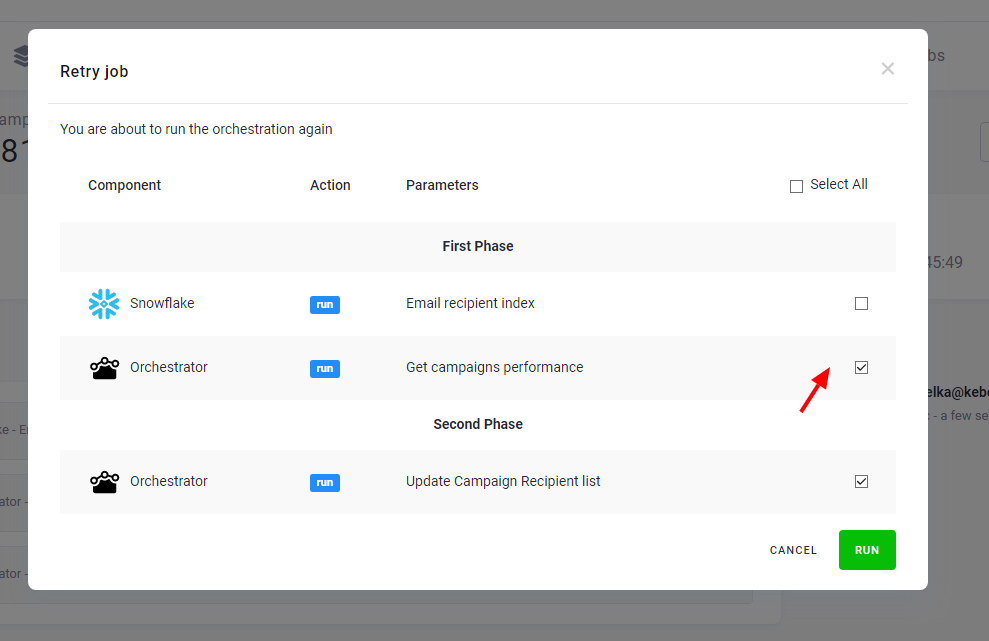
Task: Open the Update Campaign Recipient list parameter
Action: (503, 481)
